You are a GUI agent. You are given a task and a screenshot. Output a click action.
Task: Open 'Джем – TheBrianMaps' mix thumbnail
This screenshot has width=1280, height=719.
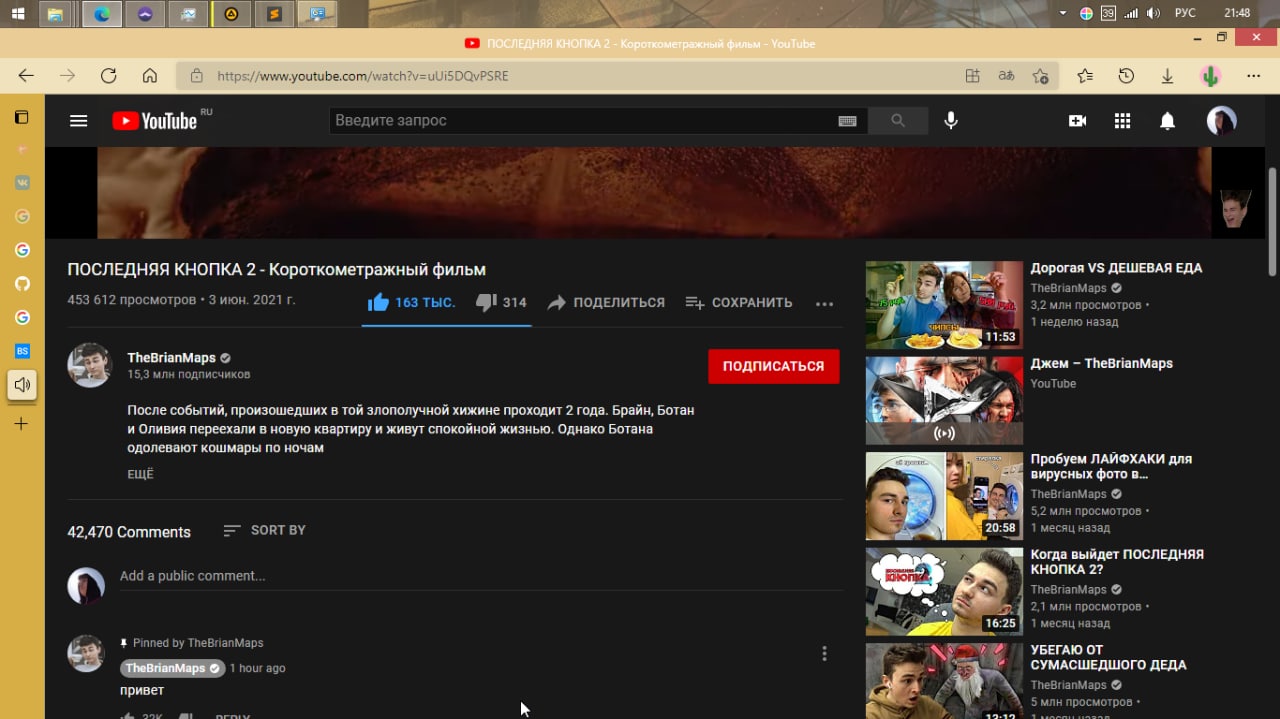tap(944, 400)
